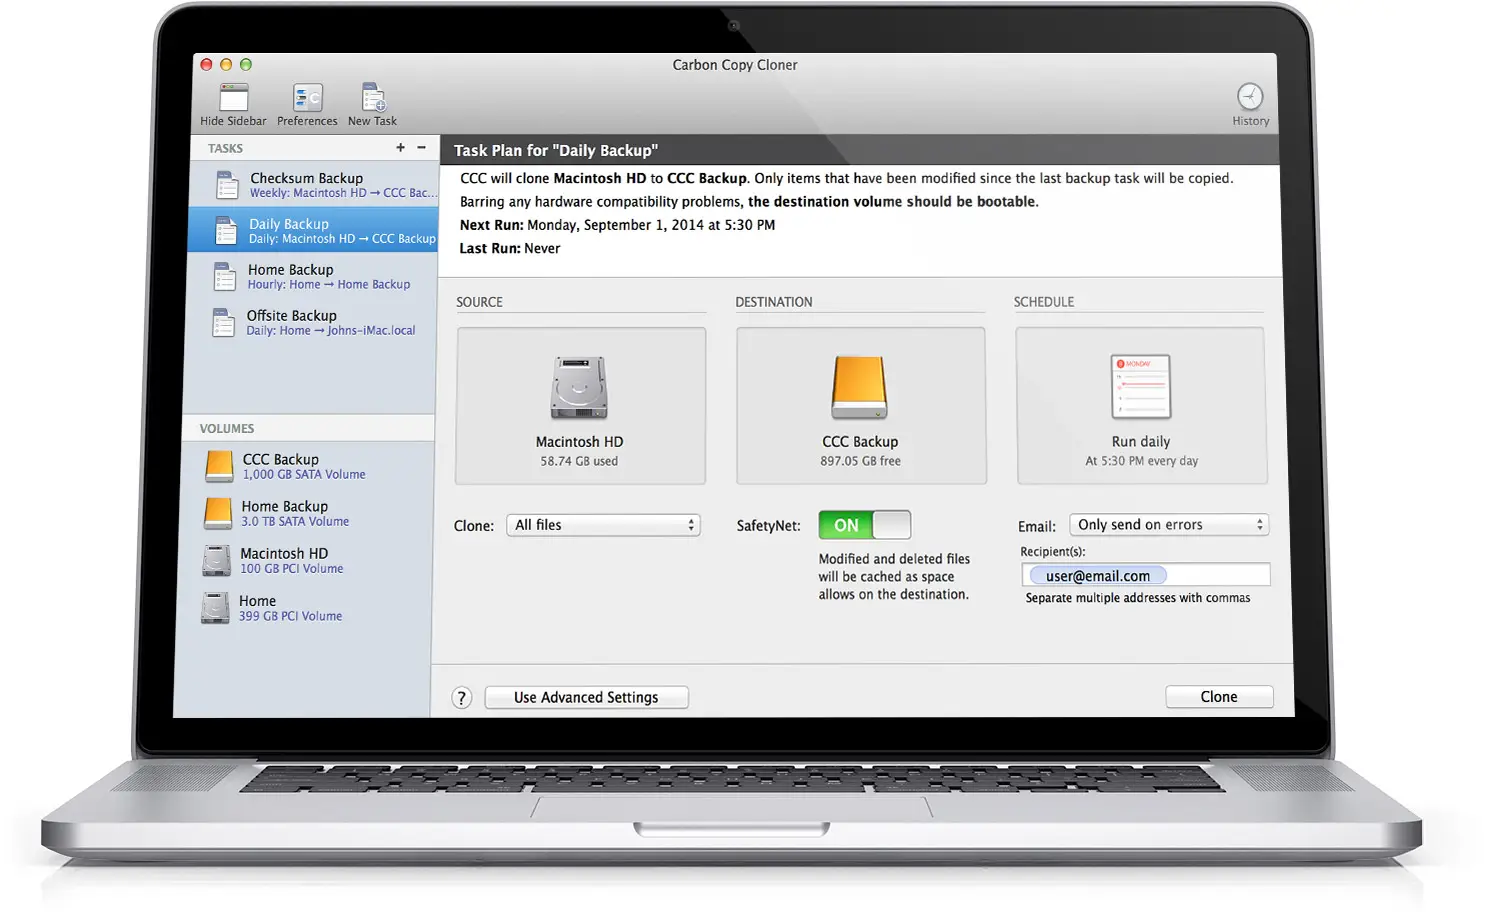This screenshot has width=1492, height=912.
Task: Click 'Last Run: Never' text
Action: point(510,249)
